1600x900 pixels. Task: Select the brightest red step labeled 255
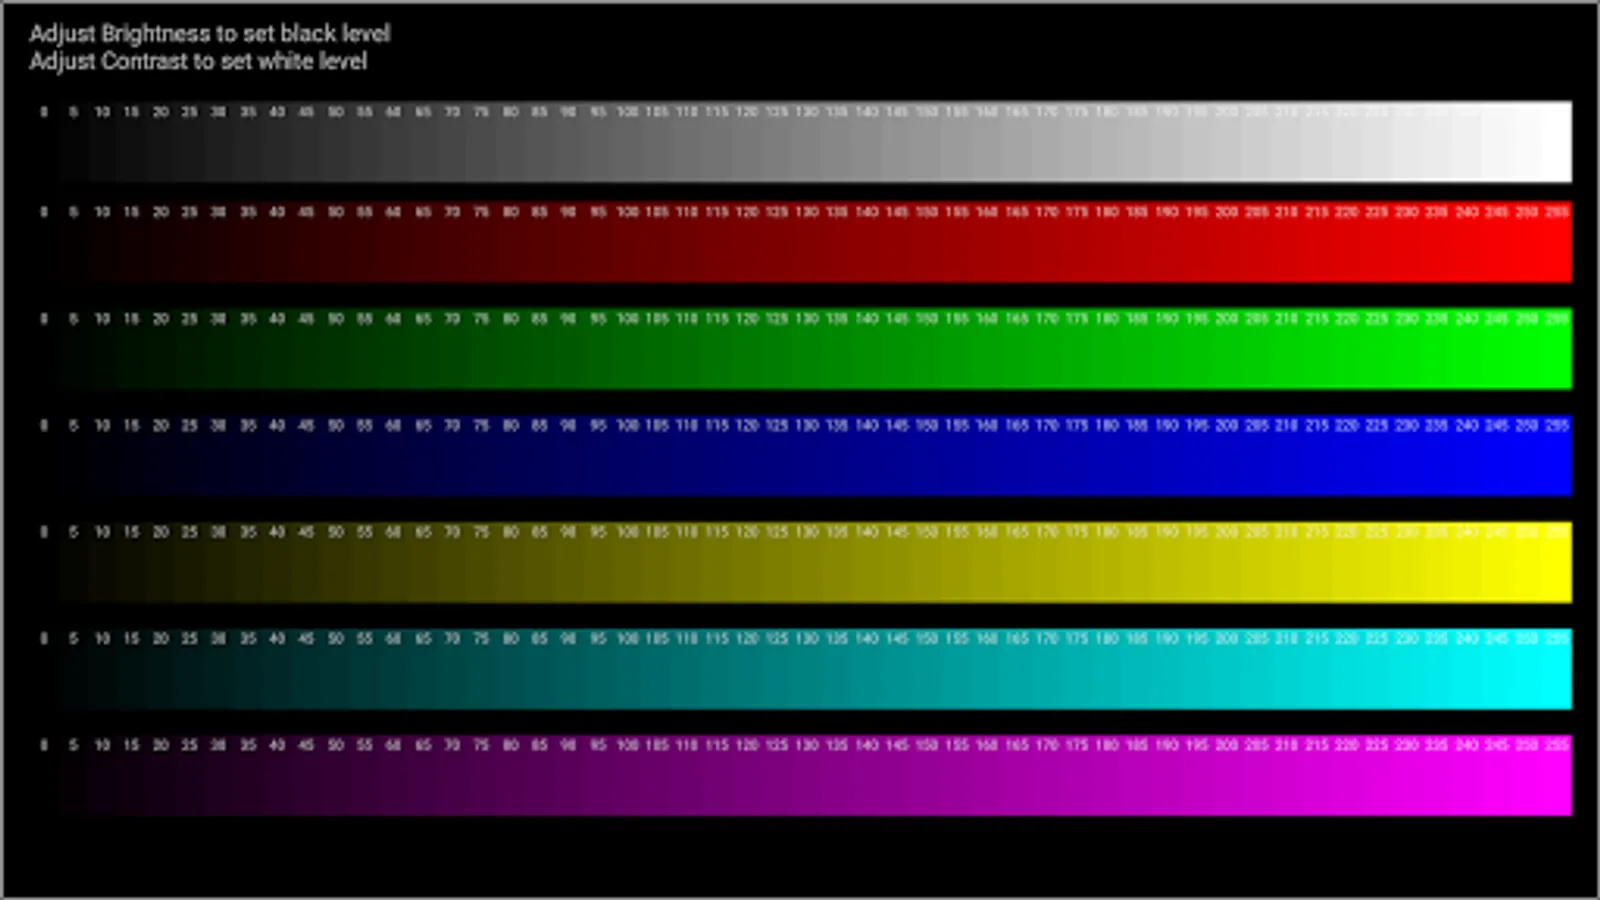(x=1557, y=242)
